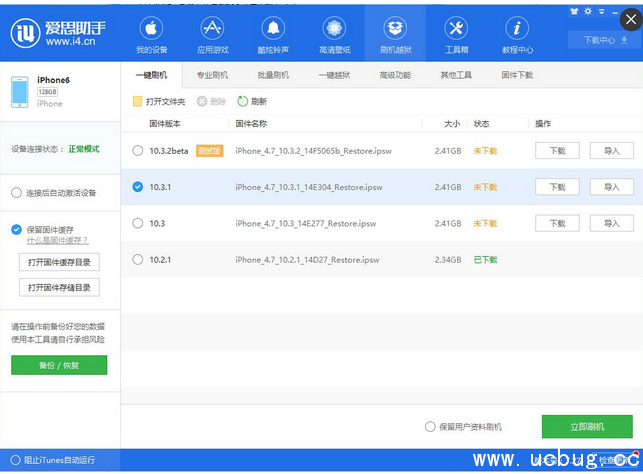
Task: Toggle 阻止iTunes自动运行 option
Action: (x=16, y=460)
